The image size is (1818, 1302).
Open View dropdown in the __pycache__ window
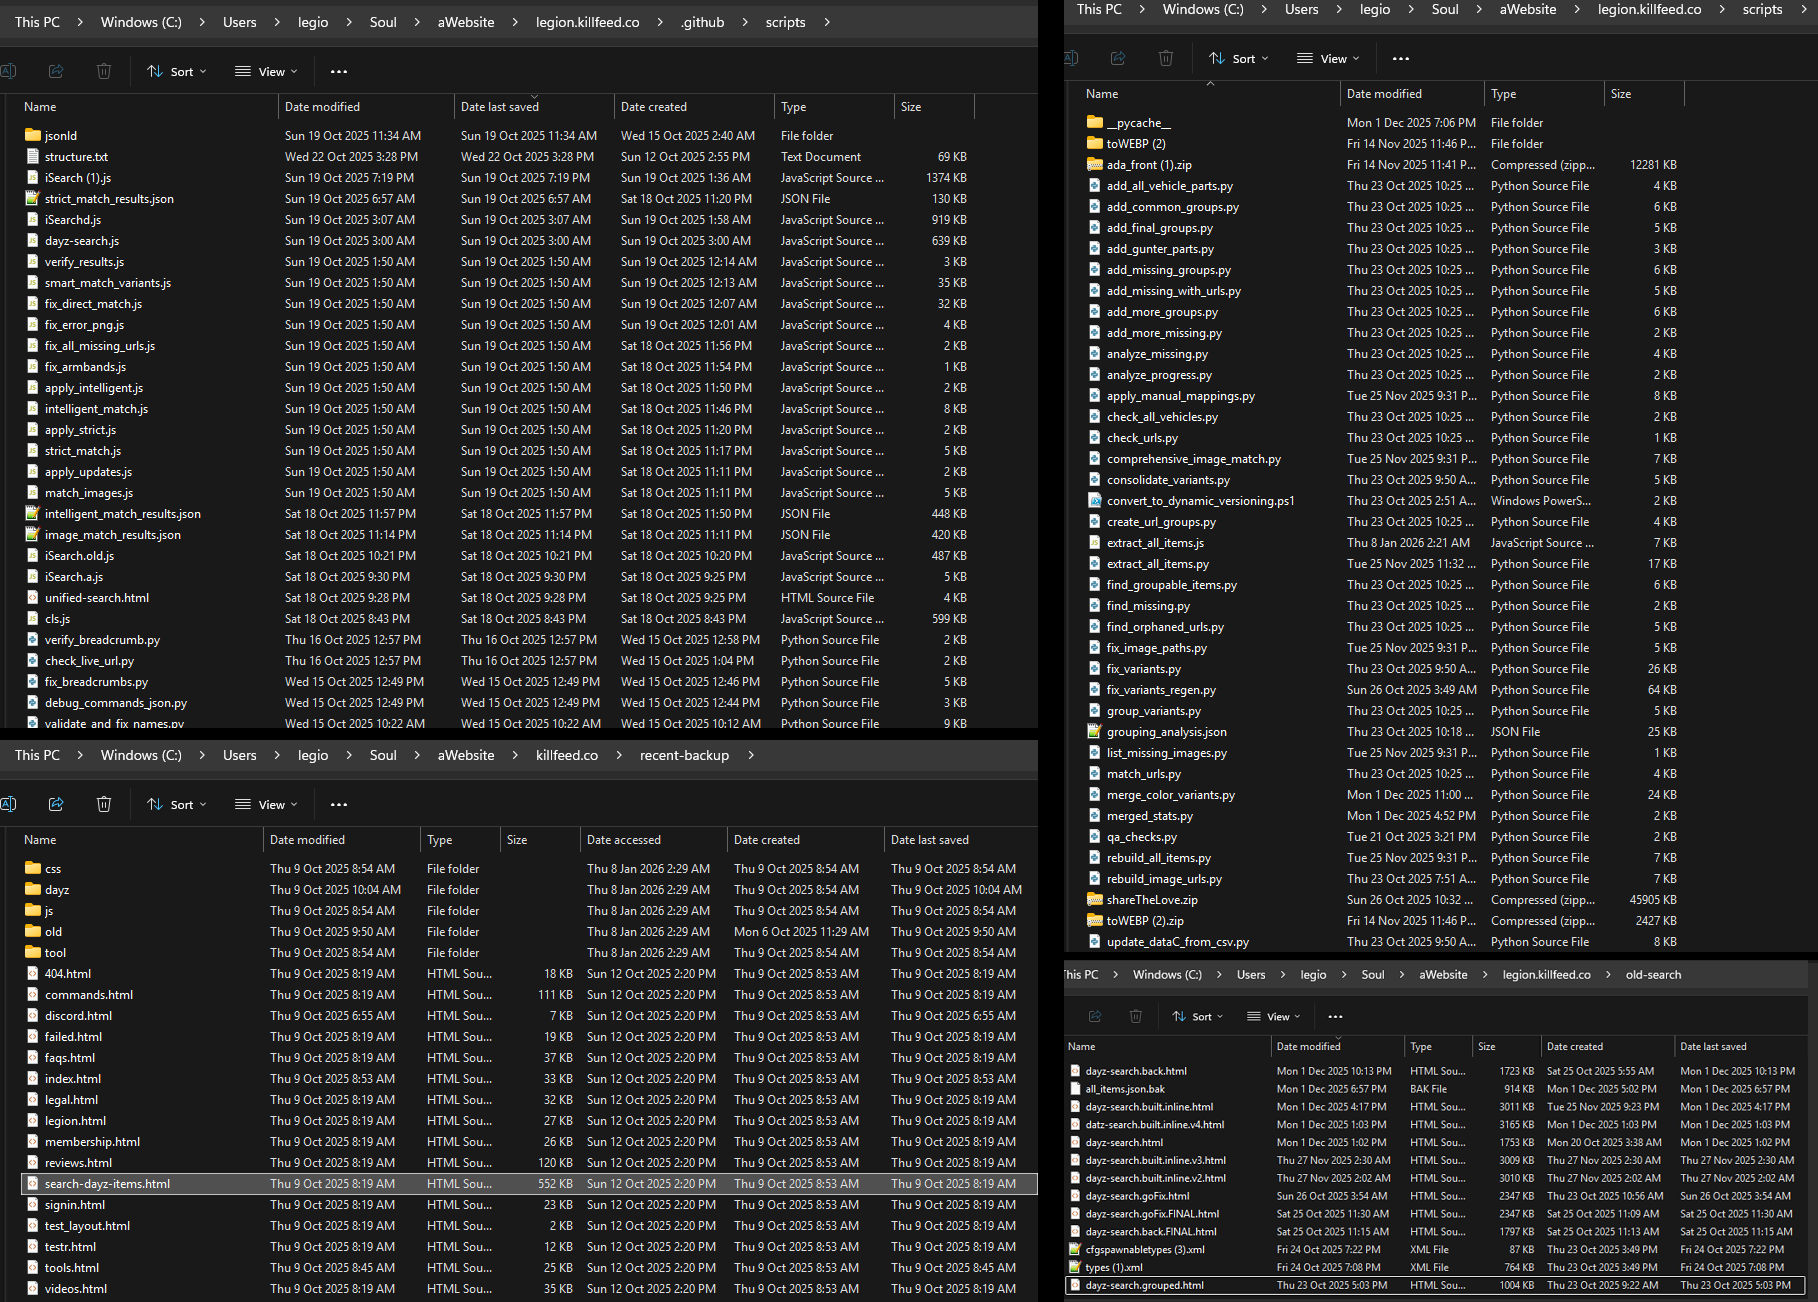1328,59
